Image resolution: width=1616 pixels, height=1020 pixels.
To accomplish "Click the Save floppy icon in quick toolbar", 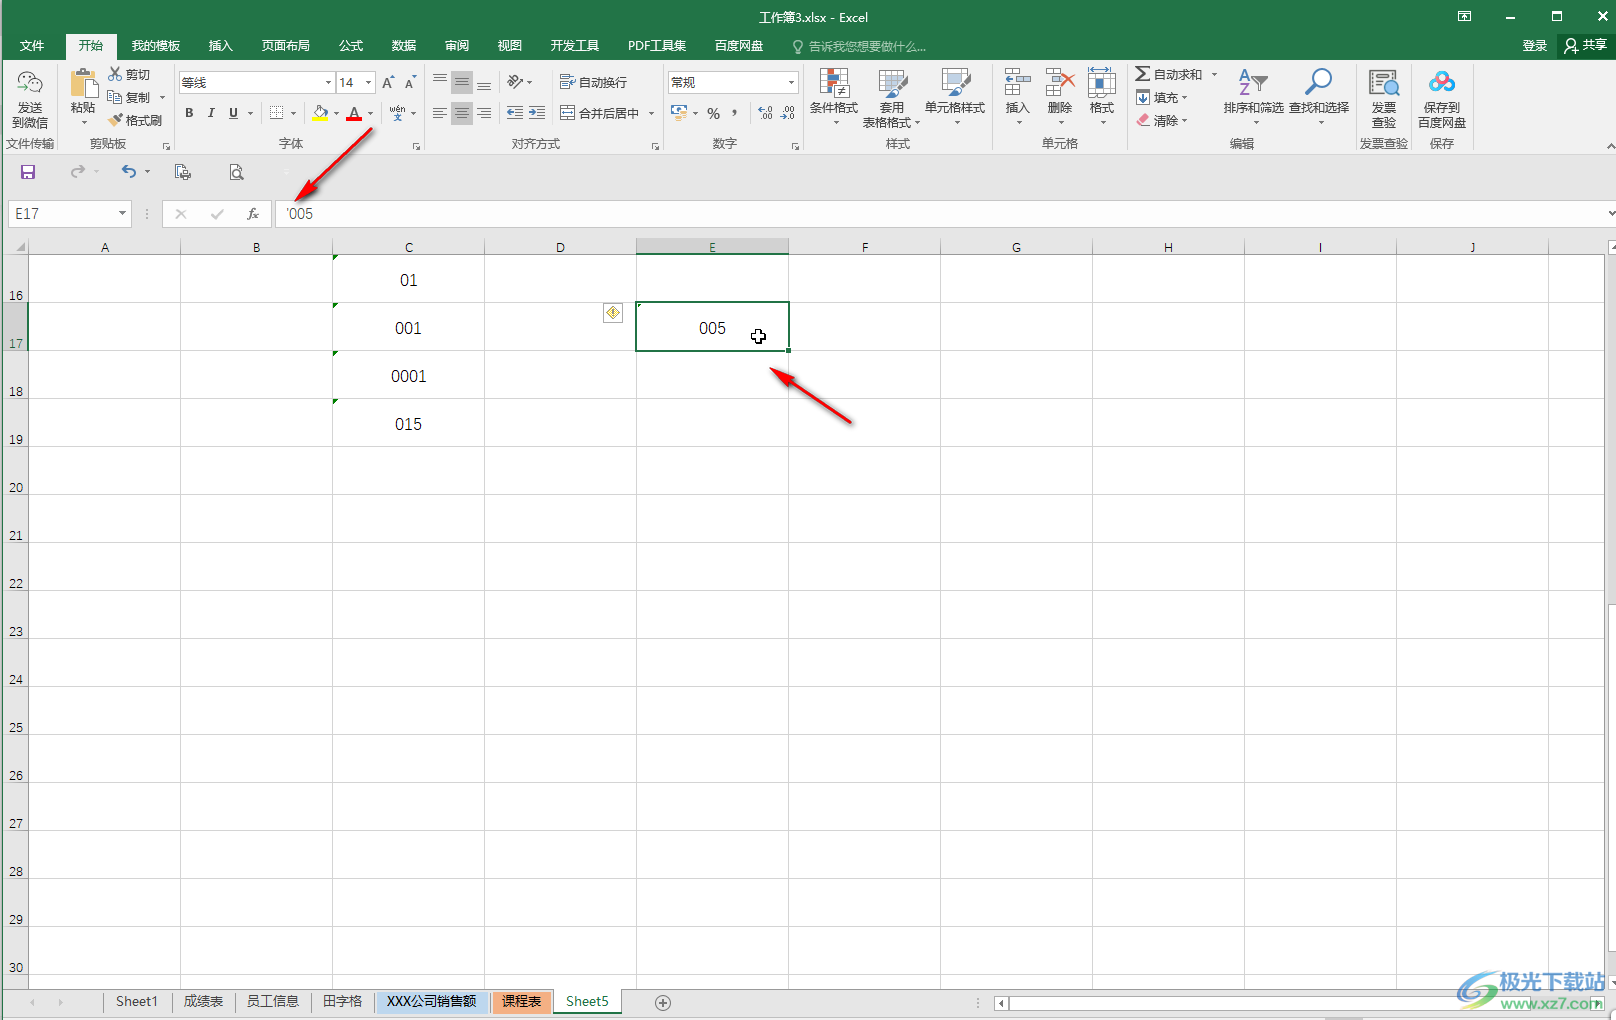I will click(28, 172).
